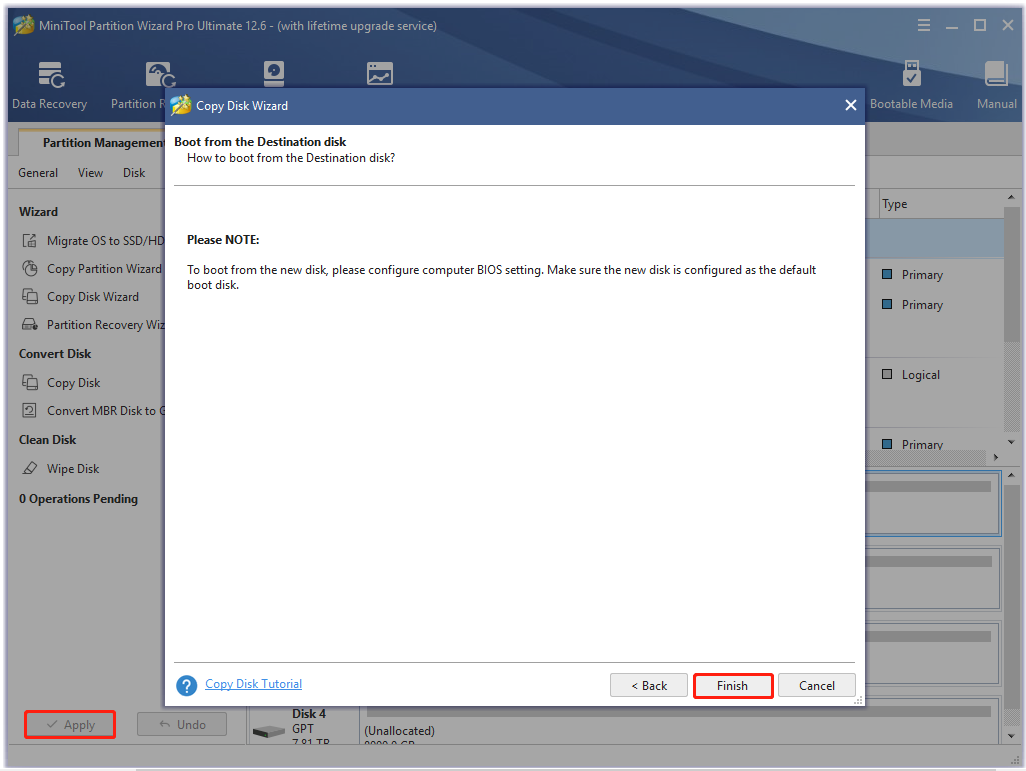Click the scrollbar down arrow beside the disk list
The image size is (1026, 771).
click(1011, 442)
